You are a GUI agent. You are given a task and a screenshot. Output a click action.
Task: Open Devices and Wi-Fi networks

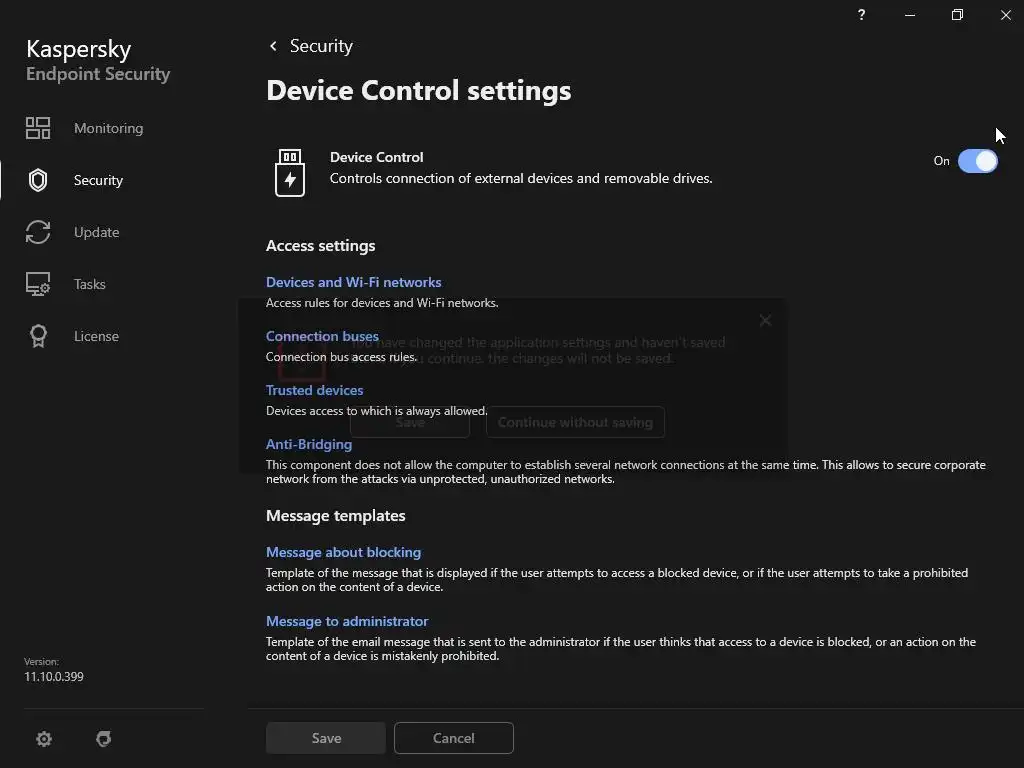(x=353, y=282)
